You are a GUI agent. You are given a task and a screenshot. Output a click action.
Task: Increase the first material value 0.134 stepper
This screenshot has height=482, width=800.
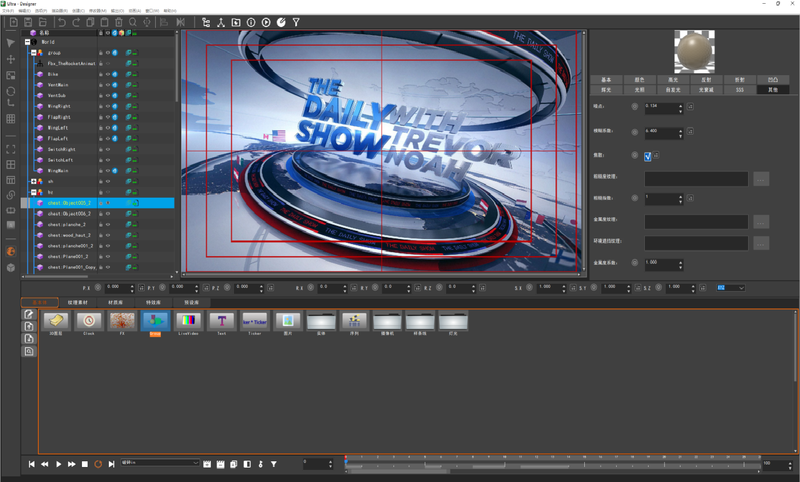click(680, 105)
